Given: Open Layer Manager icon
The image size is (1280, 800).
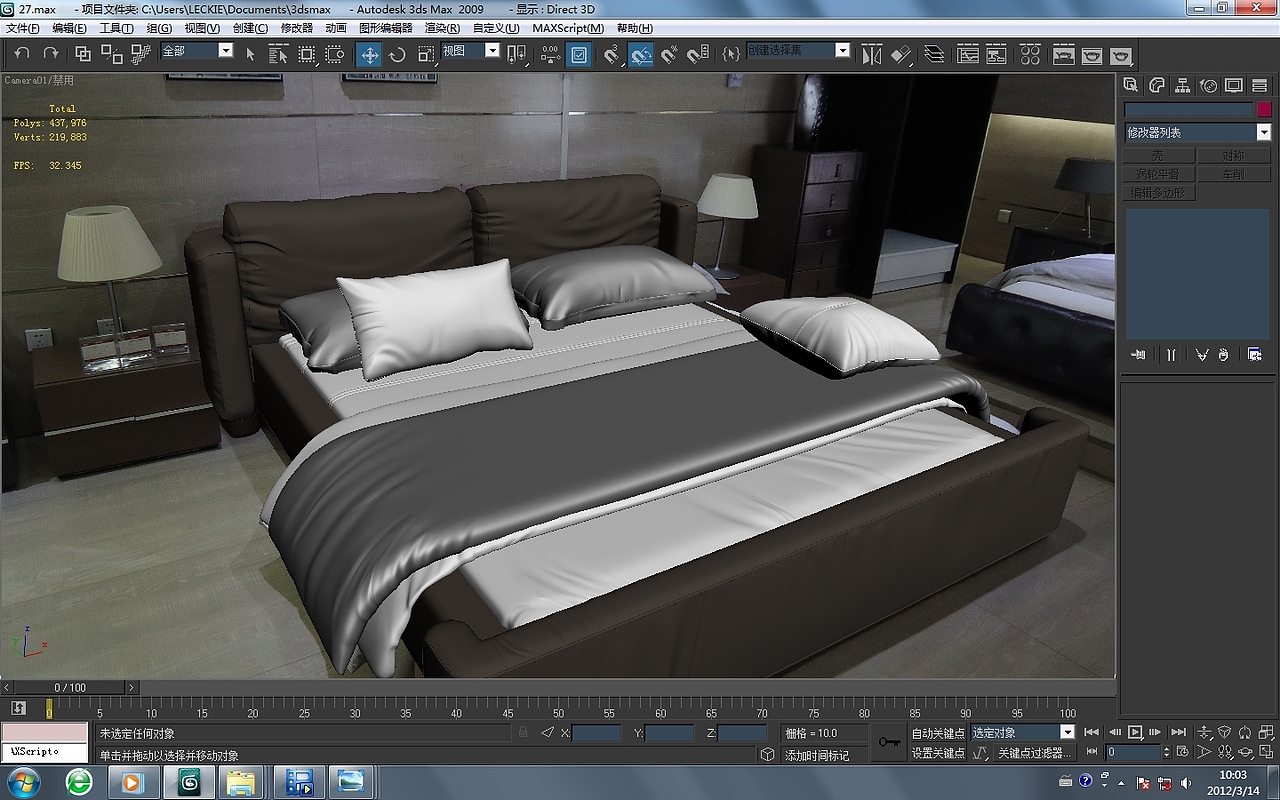Looking at the screenshot, I should pos(934,54).
